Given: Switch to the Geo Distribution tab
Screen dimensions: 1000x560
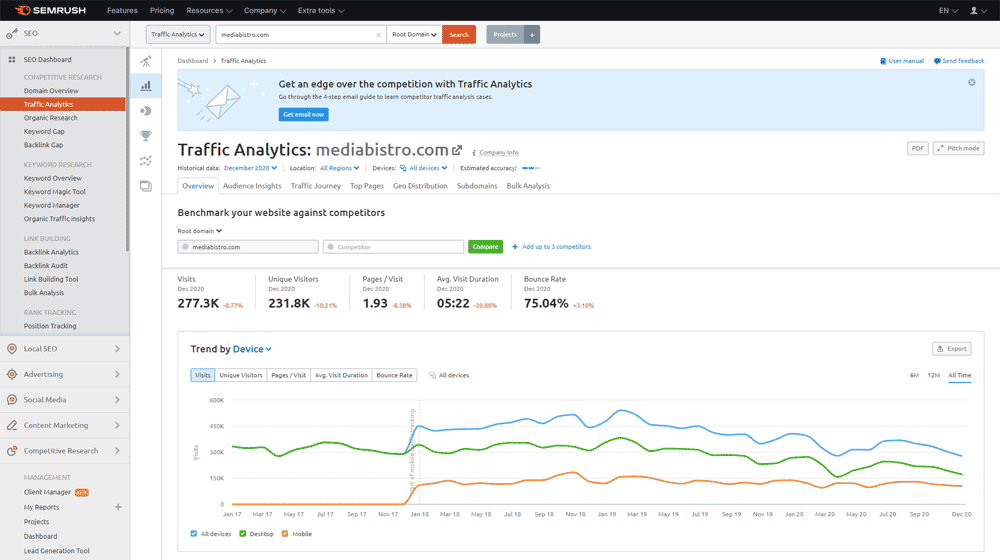Looking at the screenshot, I should (420, 186).
